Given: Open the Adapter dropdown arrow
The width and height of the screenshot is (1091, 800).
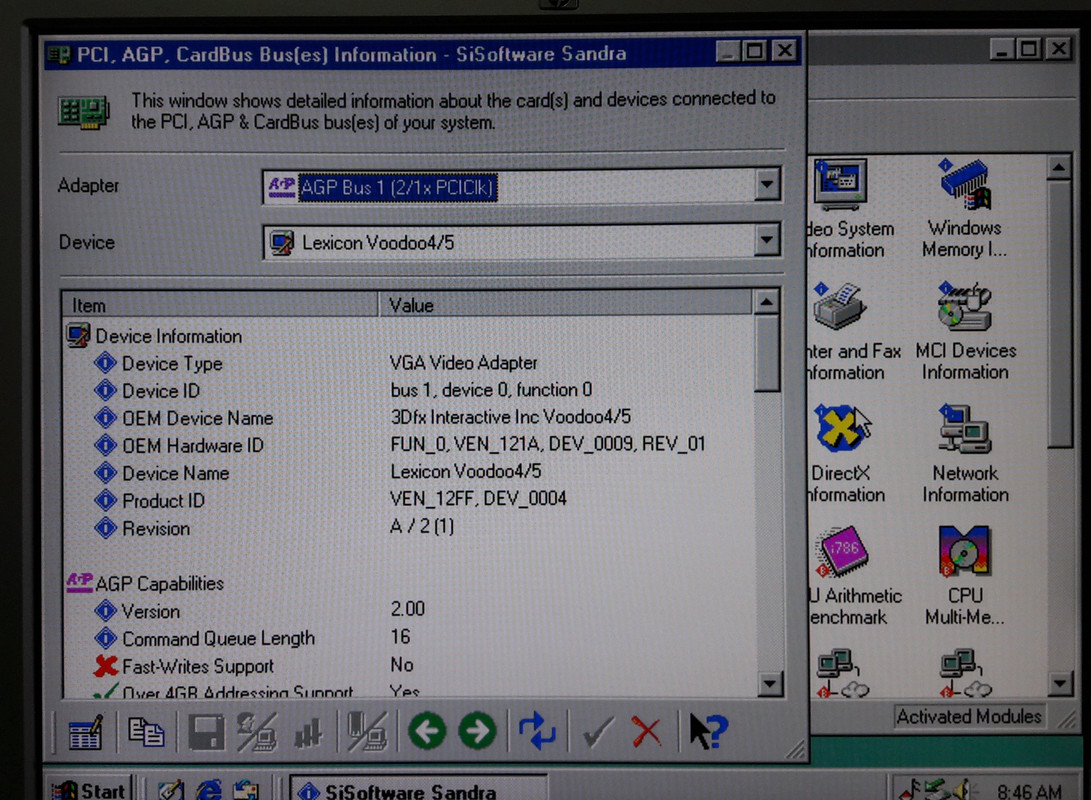Looking at the screenshot, I should [766, 185].
